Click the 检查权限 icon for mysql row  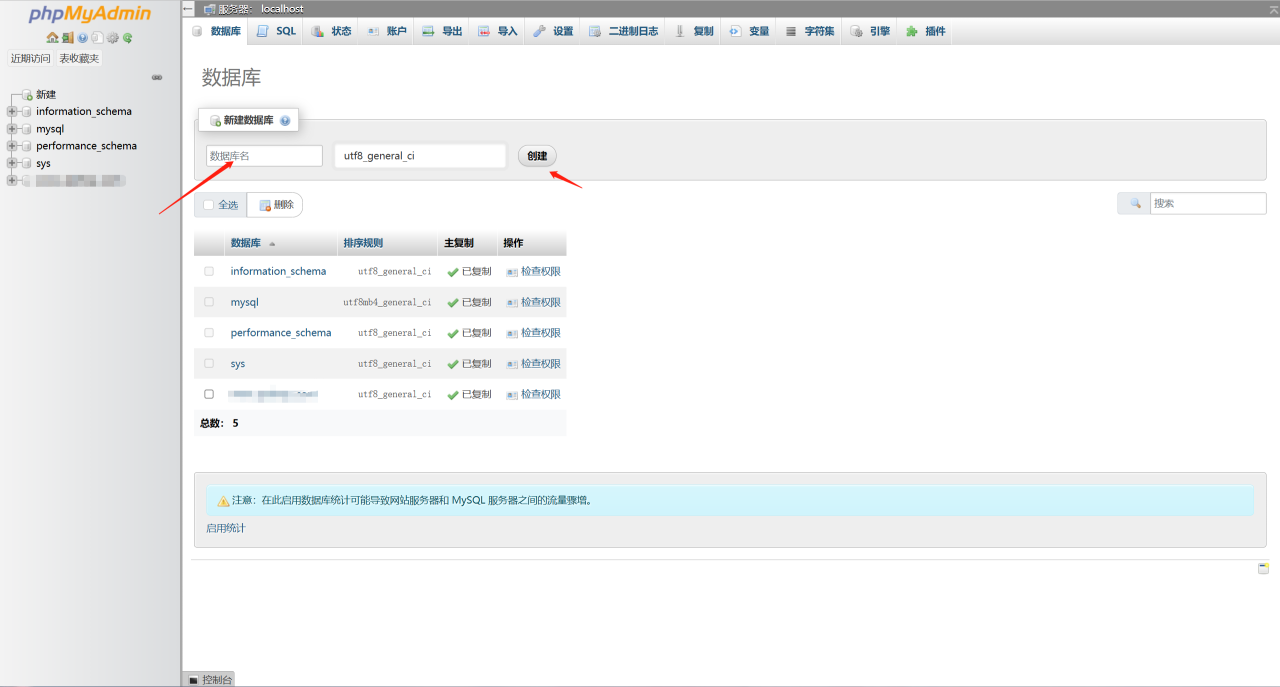(x=512, y=302)
